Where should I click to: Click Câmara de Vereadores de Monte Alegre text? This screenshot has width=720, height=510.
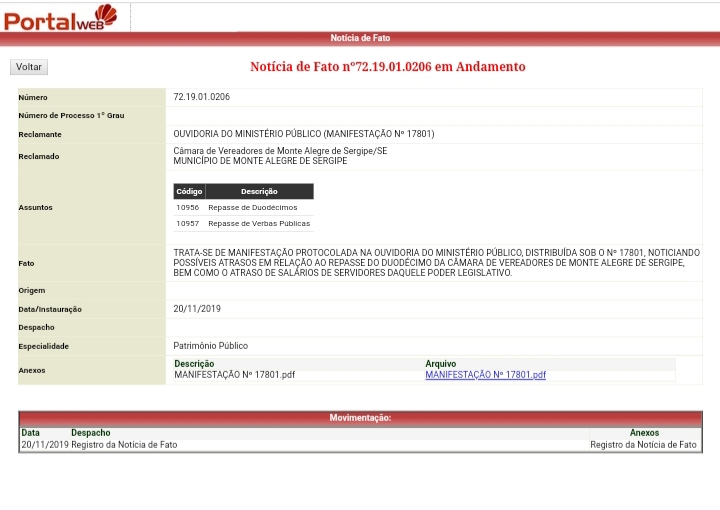[280, 151]
